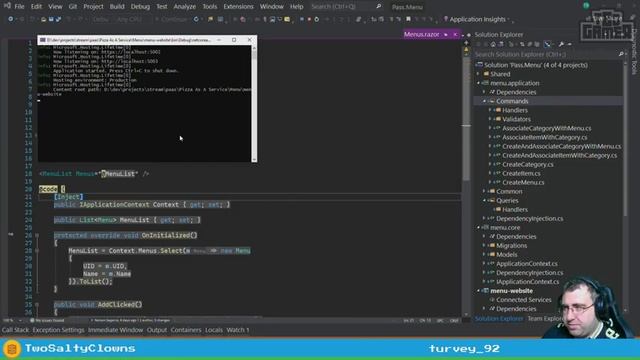Click the Solution Explorer Properties wrench icon

pos(561,44)
